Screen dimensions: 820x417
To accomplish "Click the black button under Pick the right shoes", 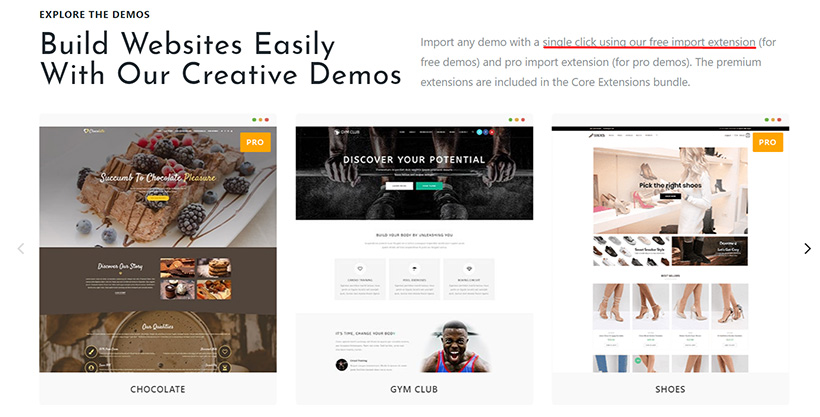I will point(670,196).
